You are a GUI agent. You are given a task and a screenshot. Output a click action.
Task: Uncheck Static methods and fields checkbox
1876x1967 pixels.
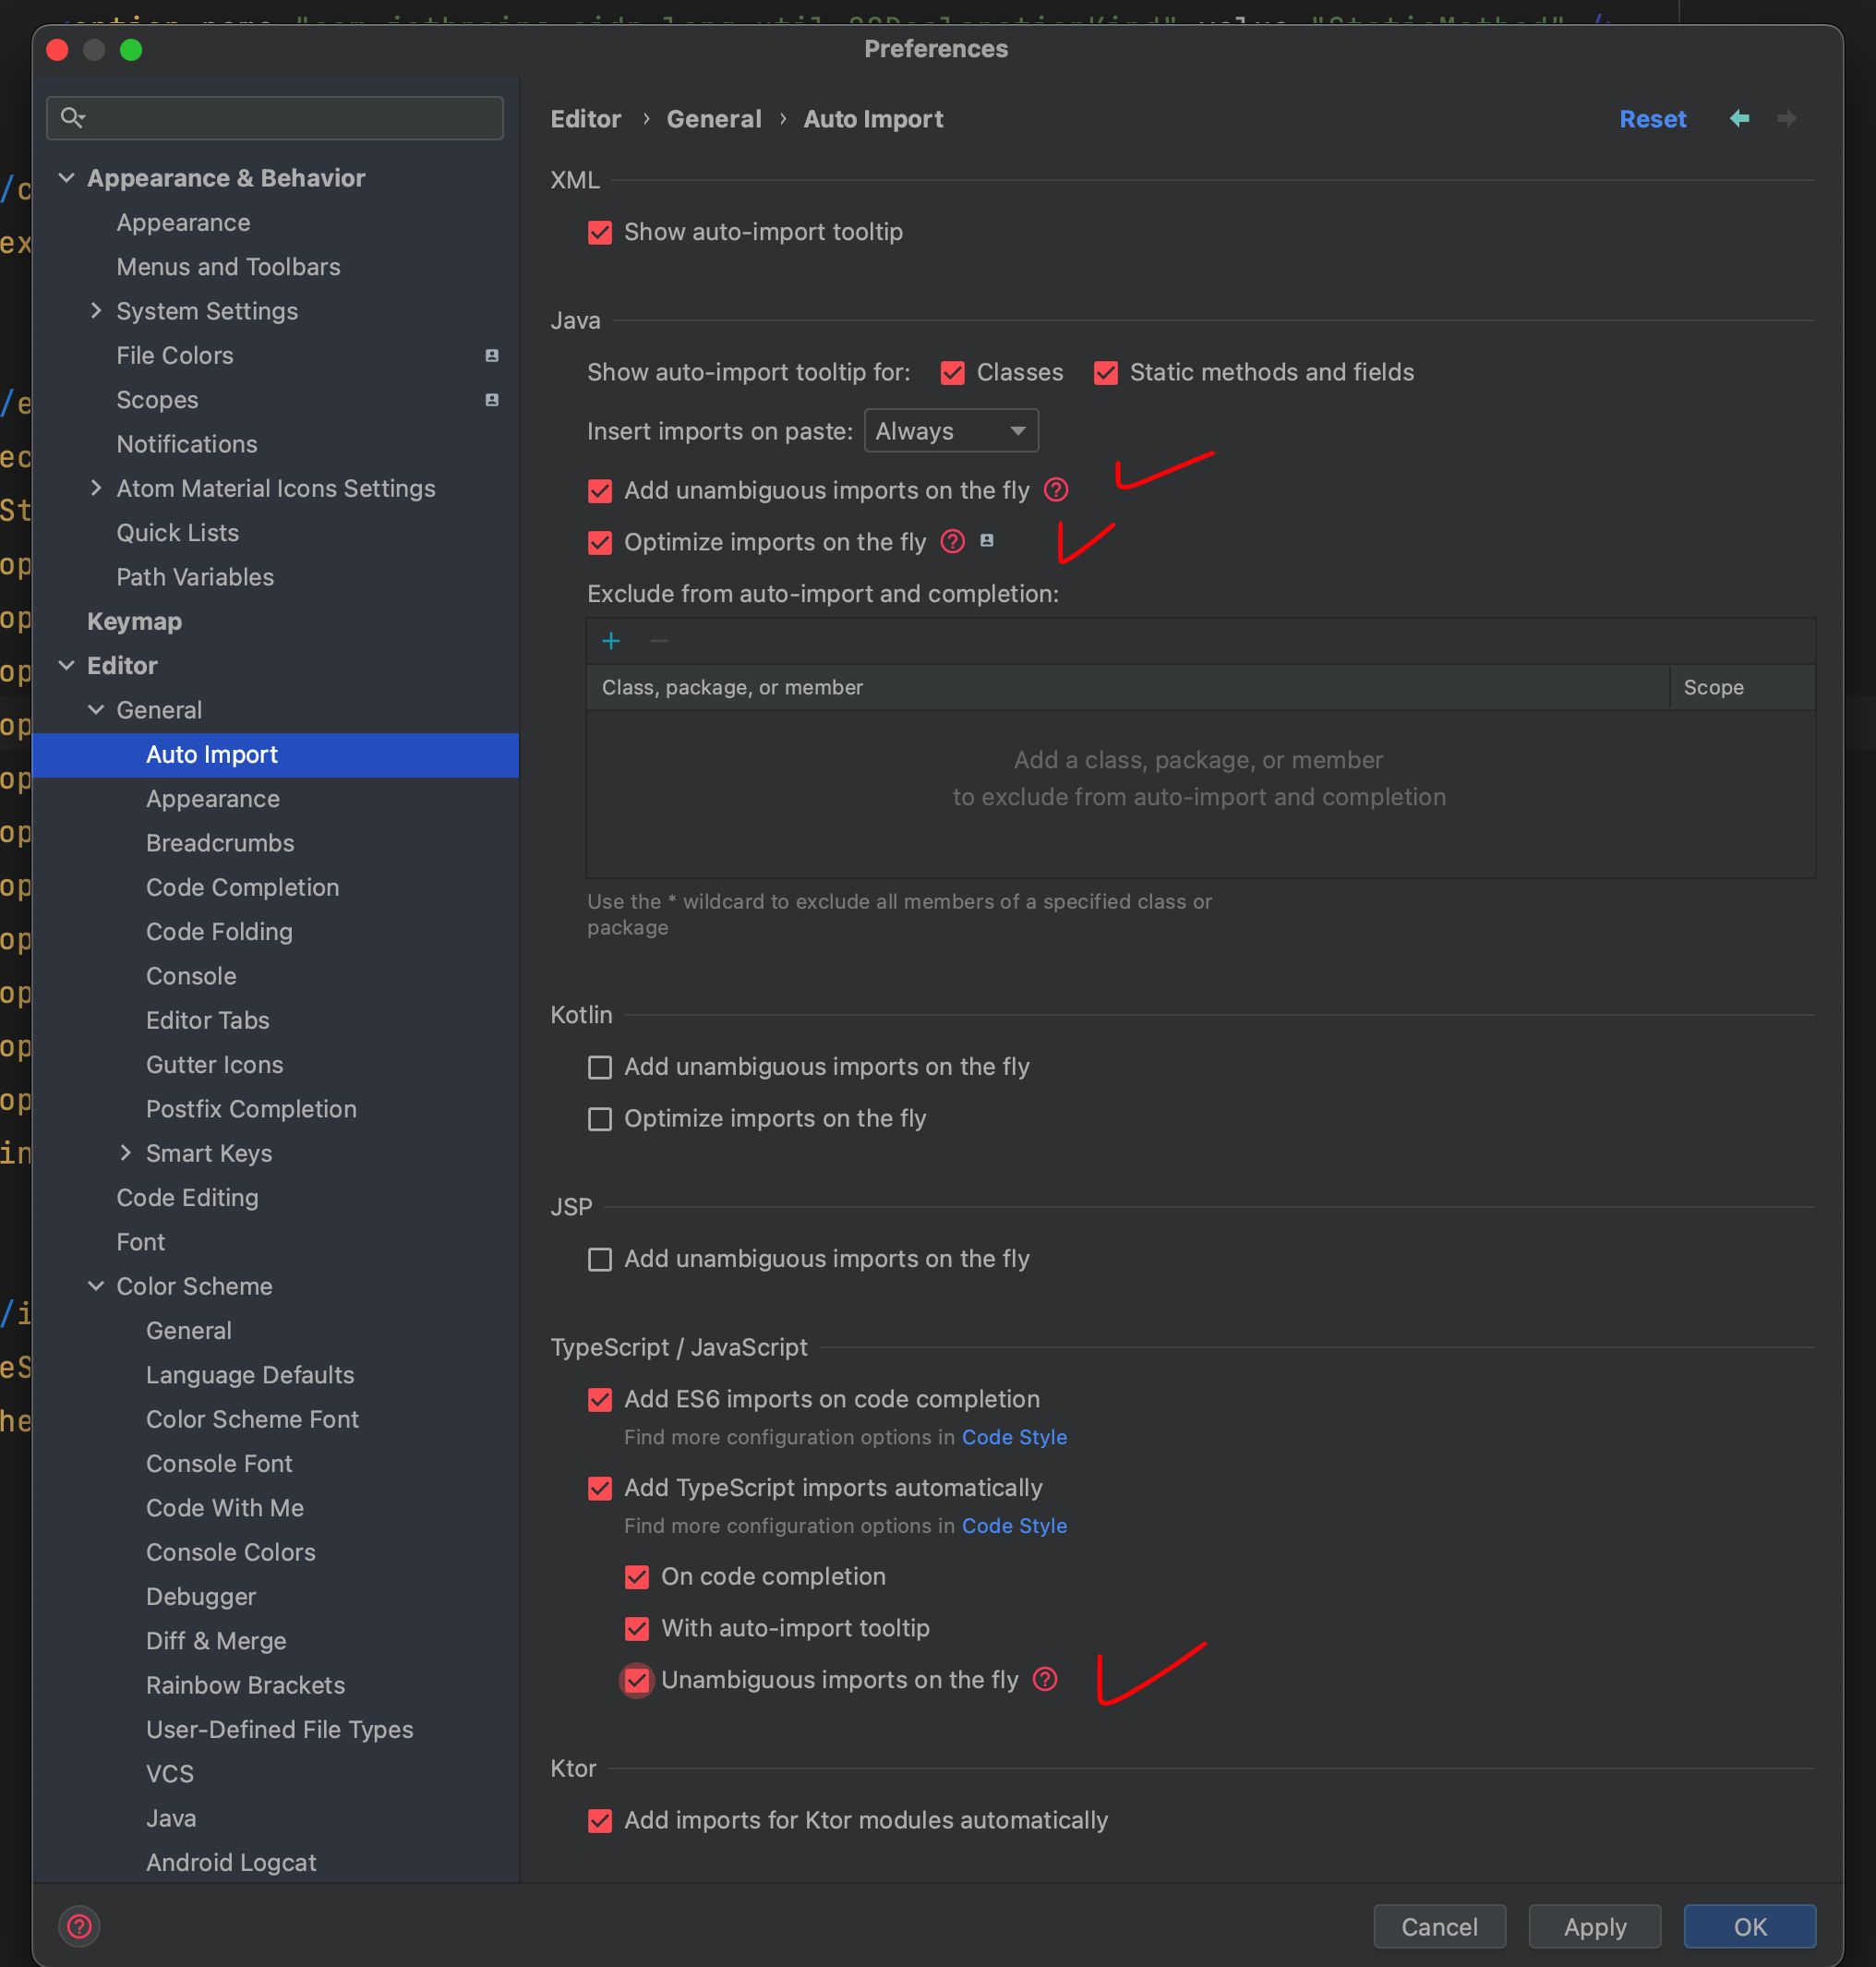point(1105,373)
